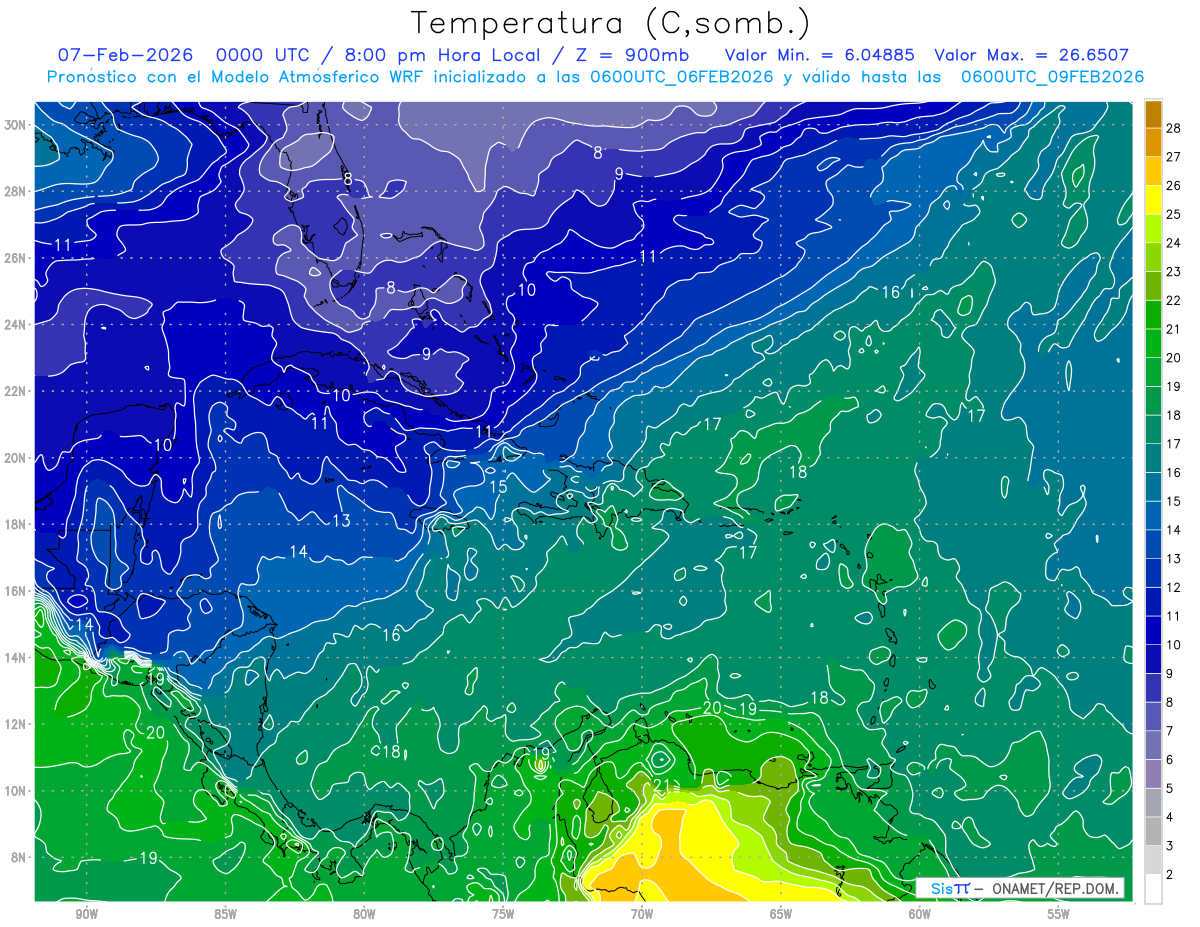Click the white bottom segment of the color bar
The image size is (1200, 927).
coord(1153,888)
